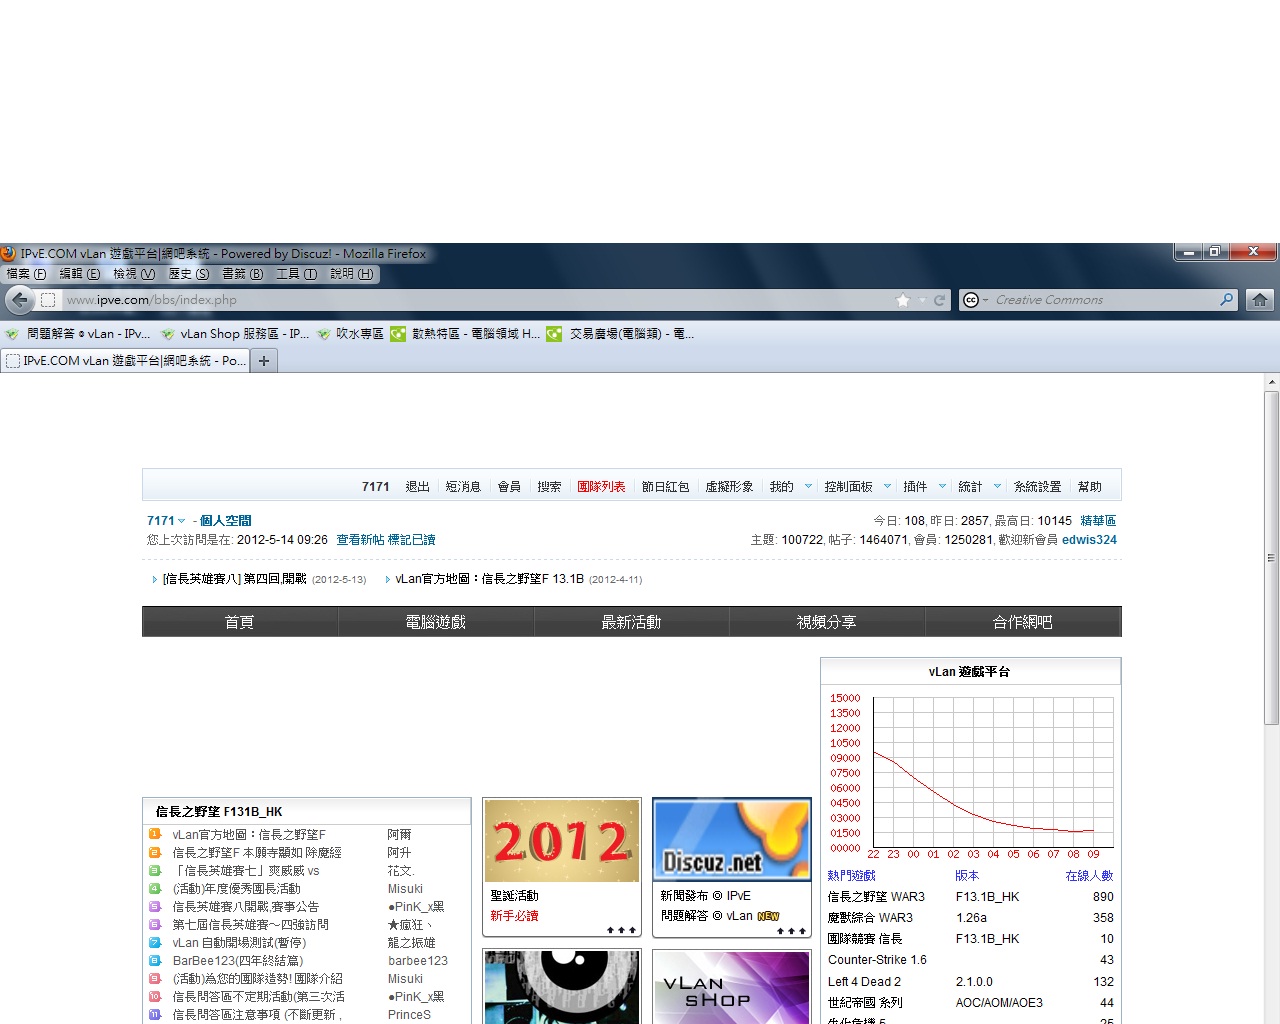The width and height of the screenshot is (1280, 1024).
Task: Open the 編輯 (E) menu
Action: pos(80,274)
